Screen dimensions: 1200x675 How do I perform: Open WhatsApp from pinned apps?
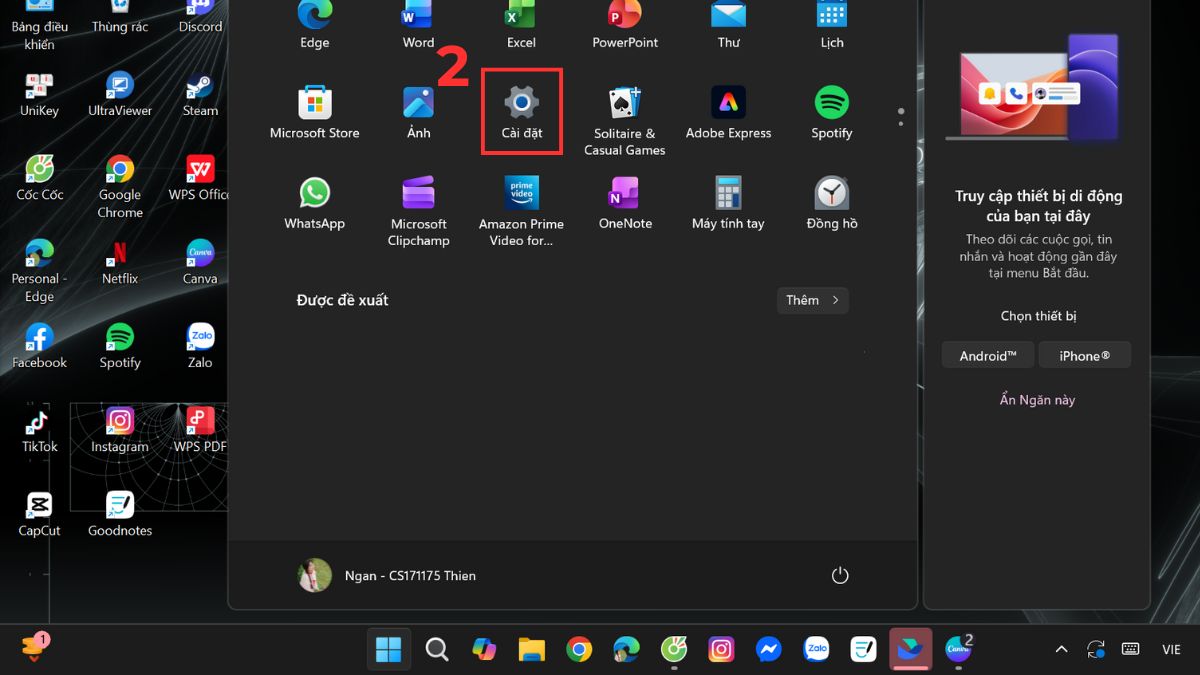pos(314,203)
